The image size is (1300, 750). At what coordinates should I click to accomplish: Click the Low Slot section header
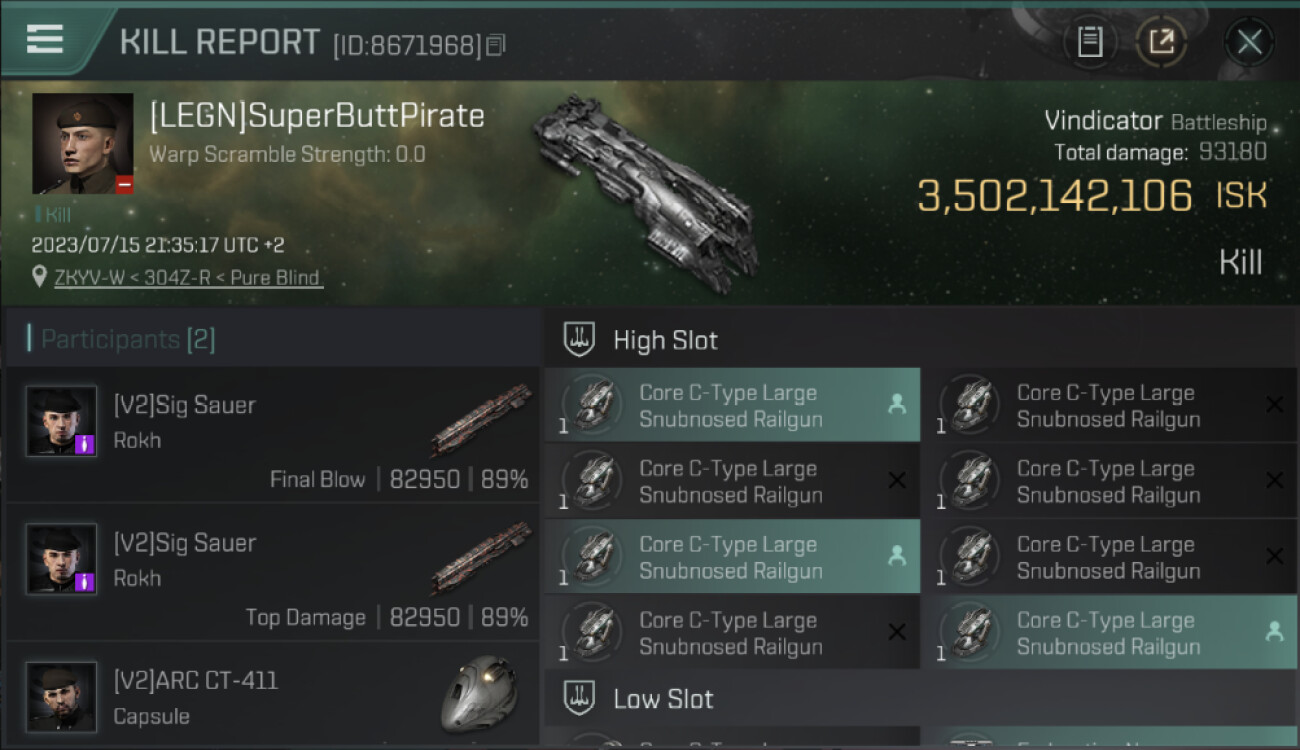pos(664,698)
